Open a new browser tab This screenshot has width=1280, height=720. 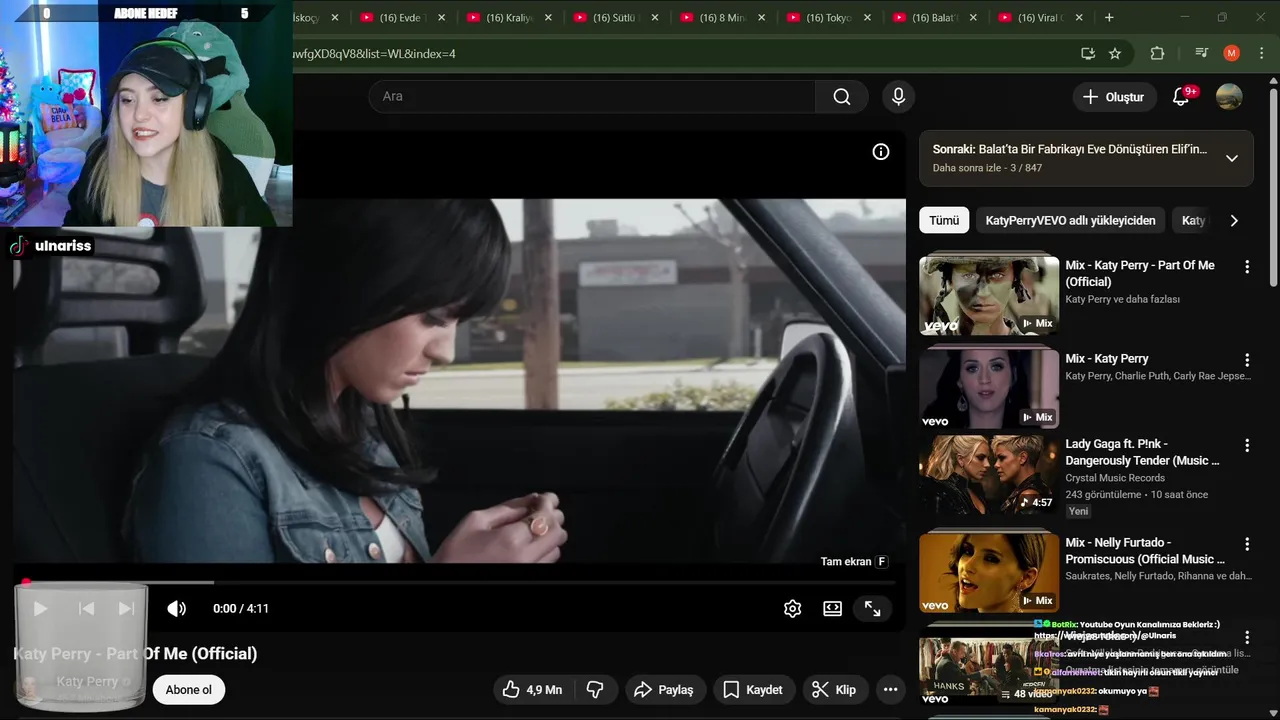[1109, 17]
